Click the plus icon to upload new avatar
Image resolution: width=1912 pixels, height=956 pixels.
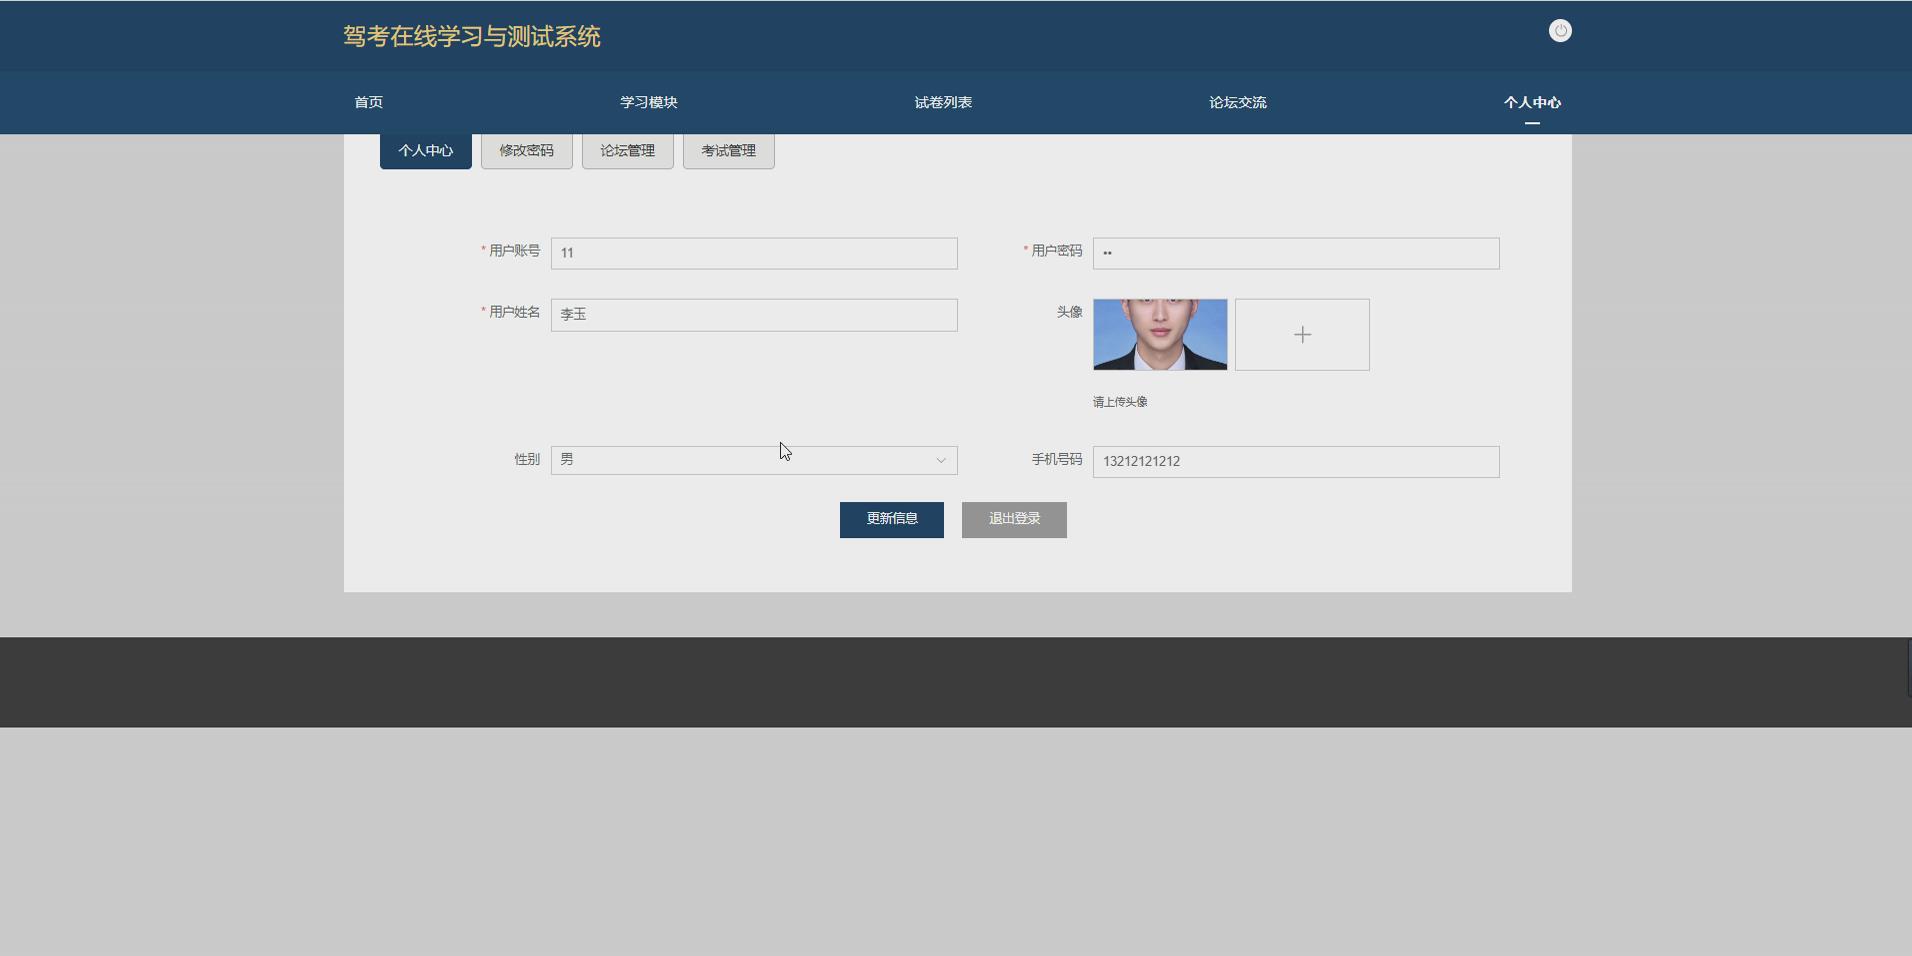(x=1301, y=334)
